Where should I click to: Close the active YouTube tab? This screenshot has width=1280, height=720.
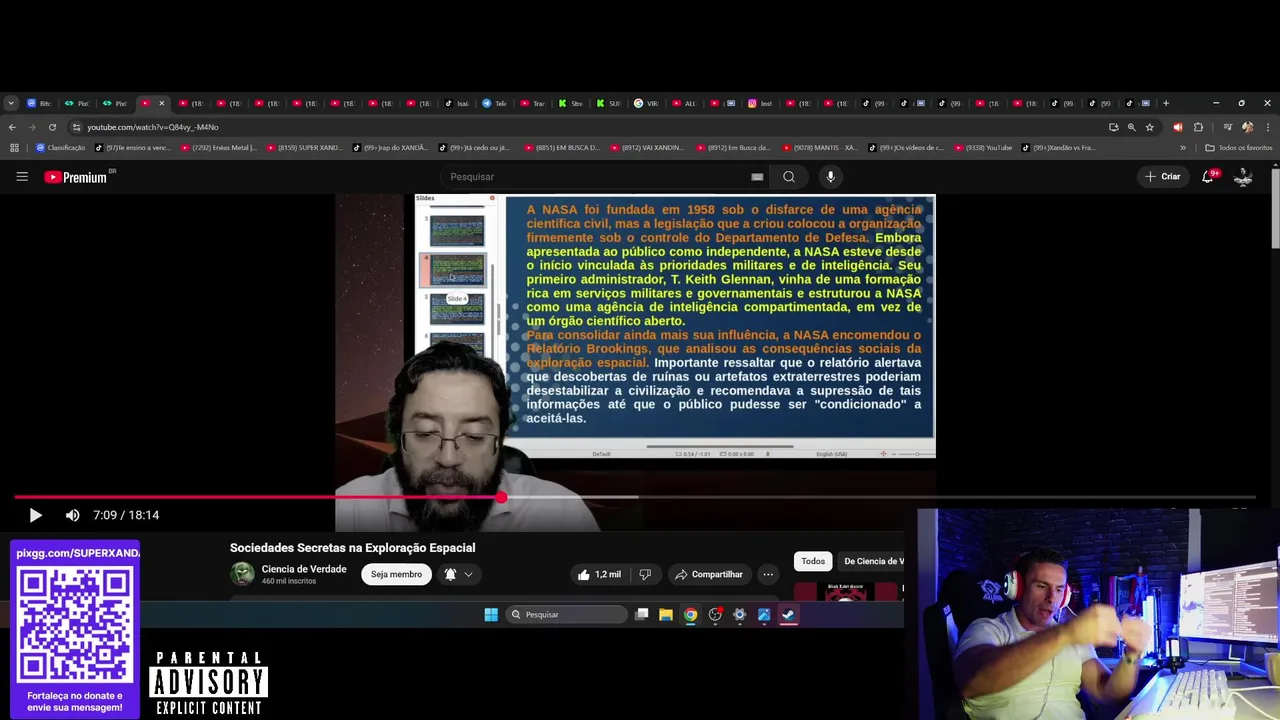[161, 103]
